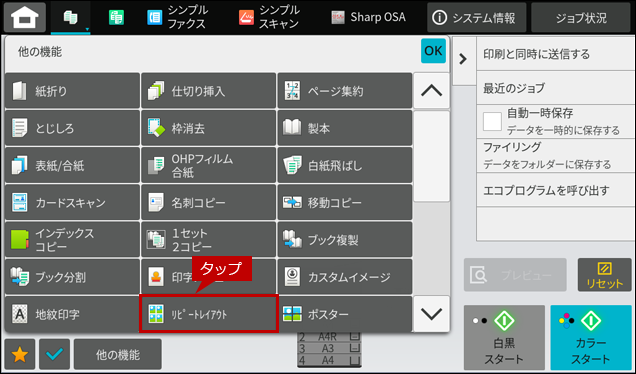The image size is (636, 374).
Task: Choose エコプログラムを呼び出す
Action: (556, 190)
